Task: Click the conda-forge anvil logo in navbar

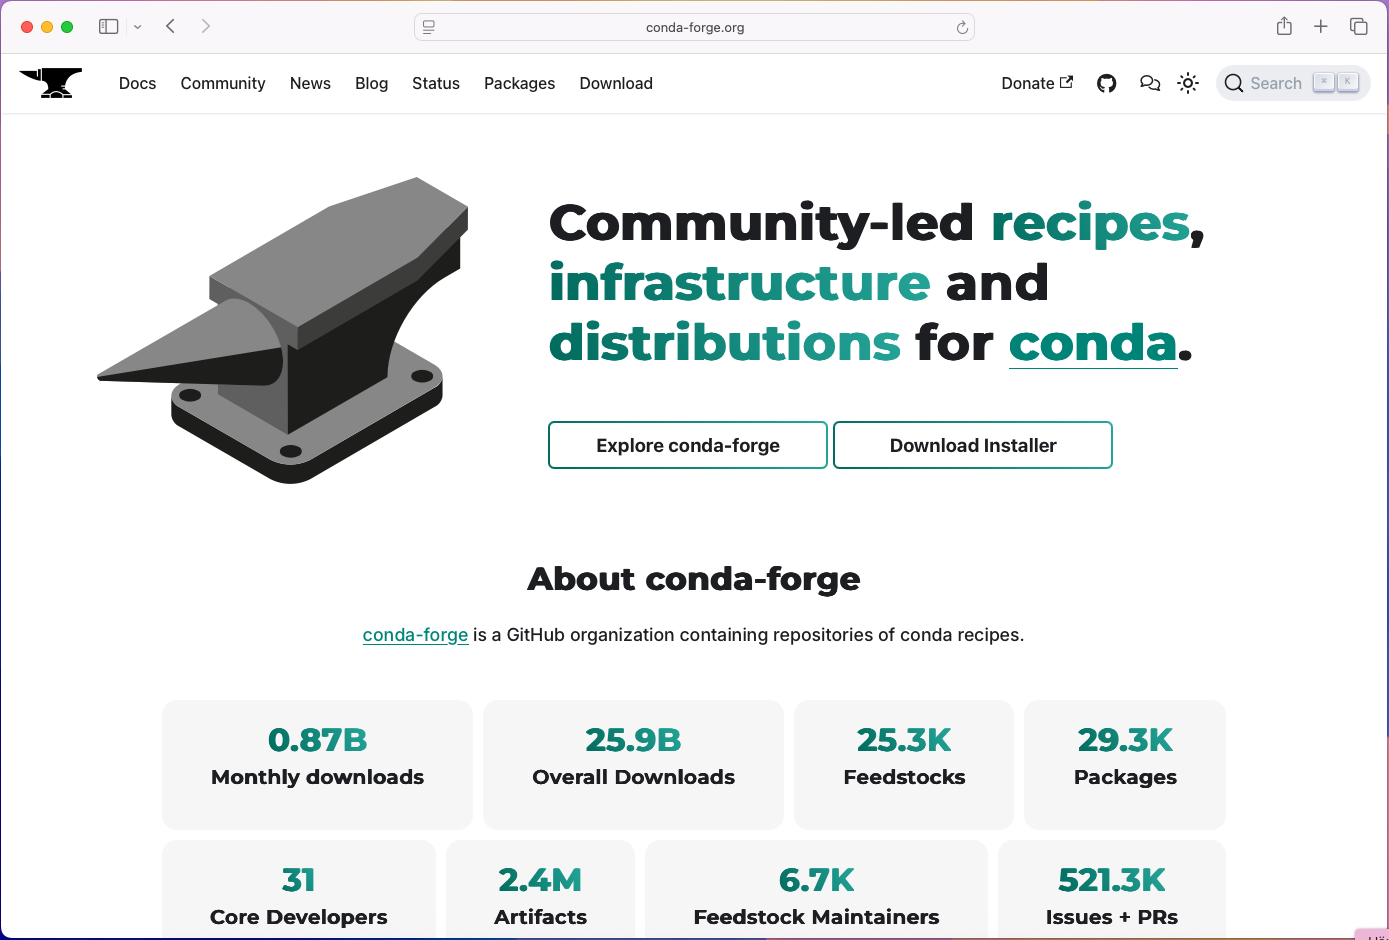Action: (50, 83)
